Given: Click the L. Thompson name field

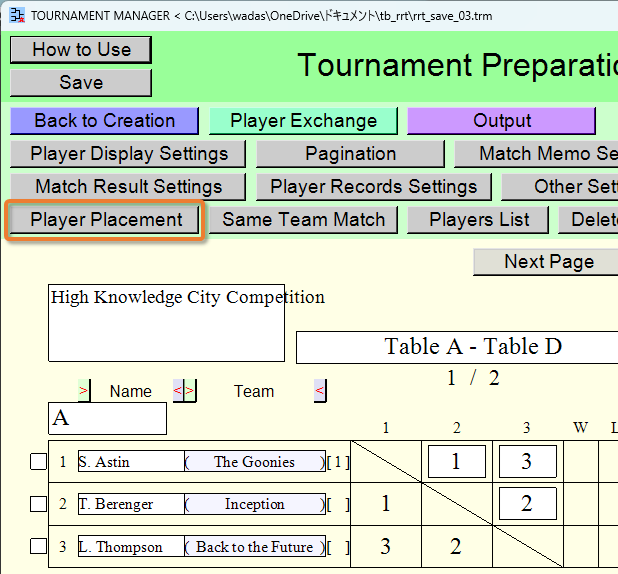Looking at the screenshot, I should (x=131, y=546).
